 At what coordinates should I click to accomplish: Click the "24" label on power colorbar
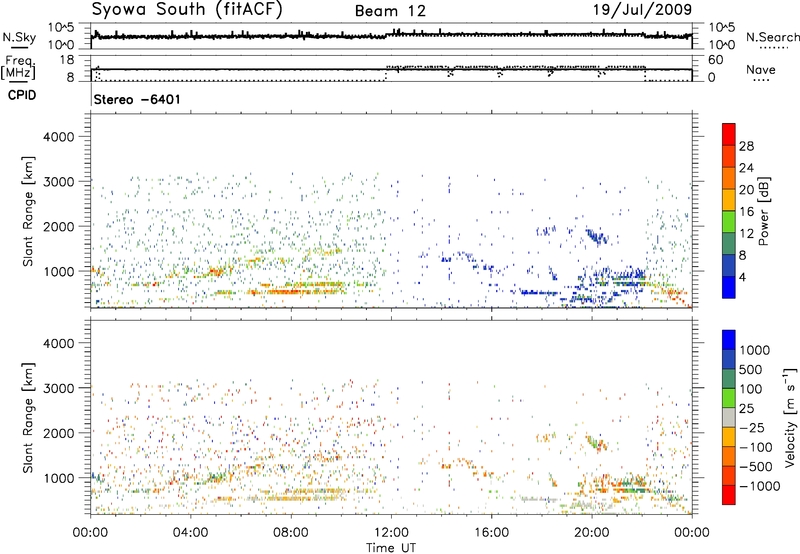pos(746,168)
